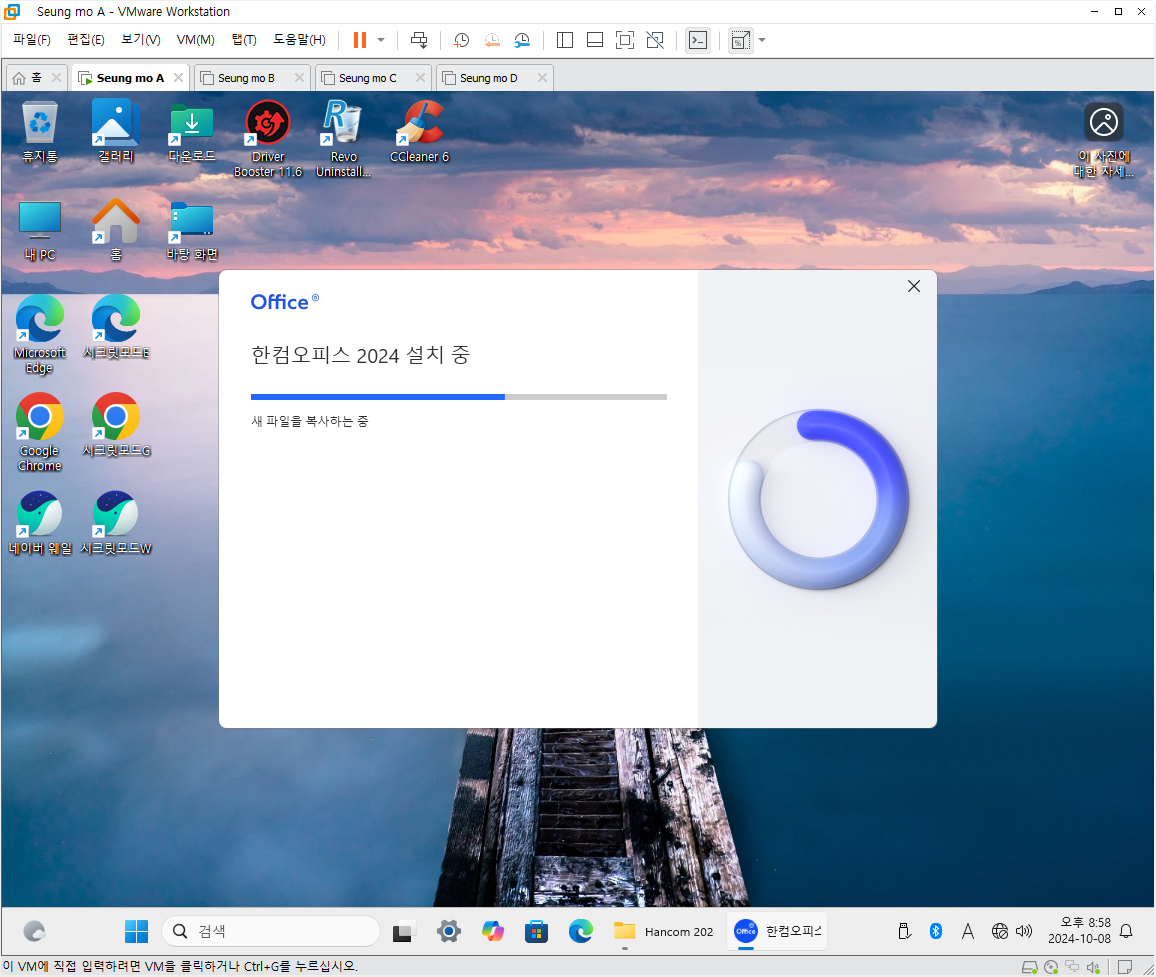Screen dimensions: 1156x977
Task: Click the 새 파일을 복사하는 중 status text
Action: (x=310, y=421)
